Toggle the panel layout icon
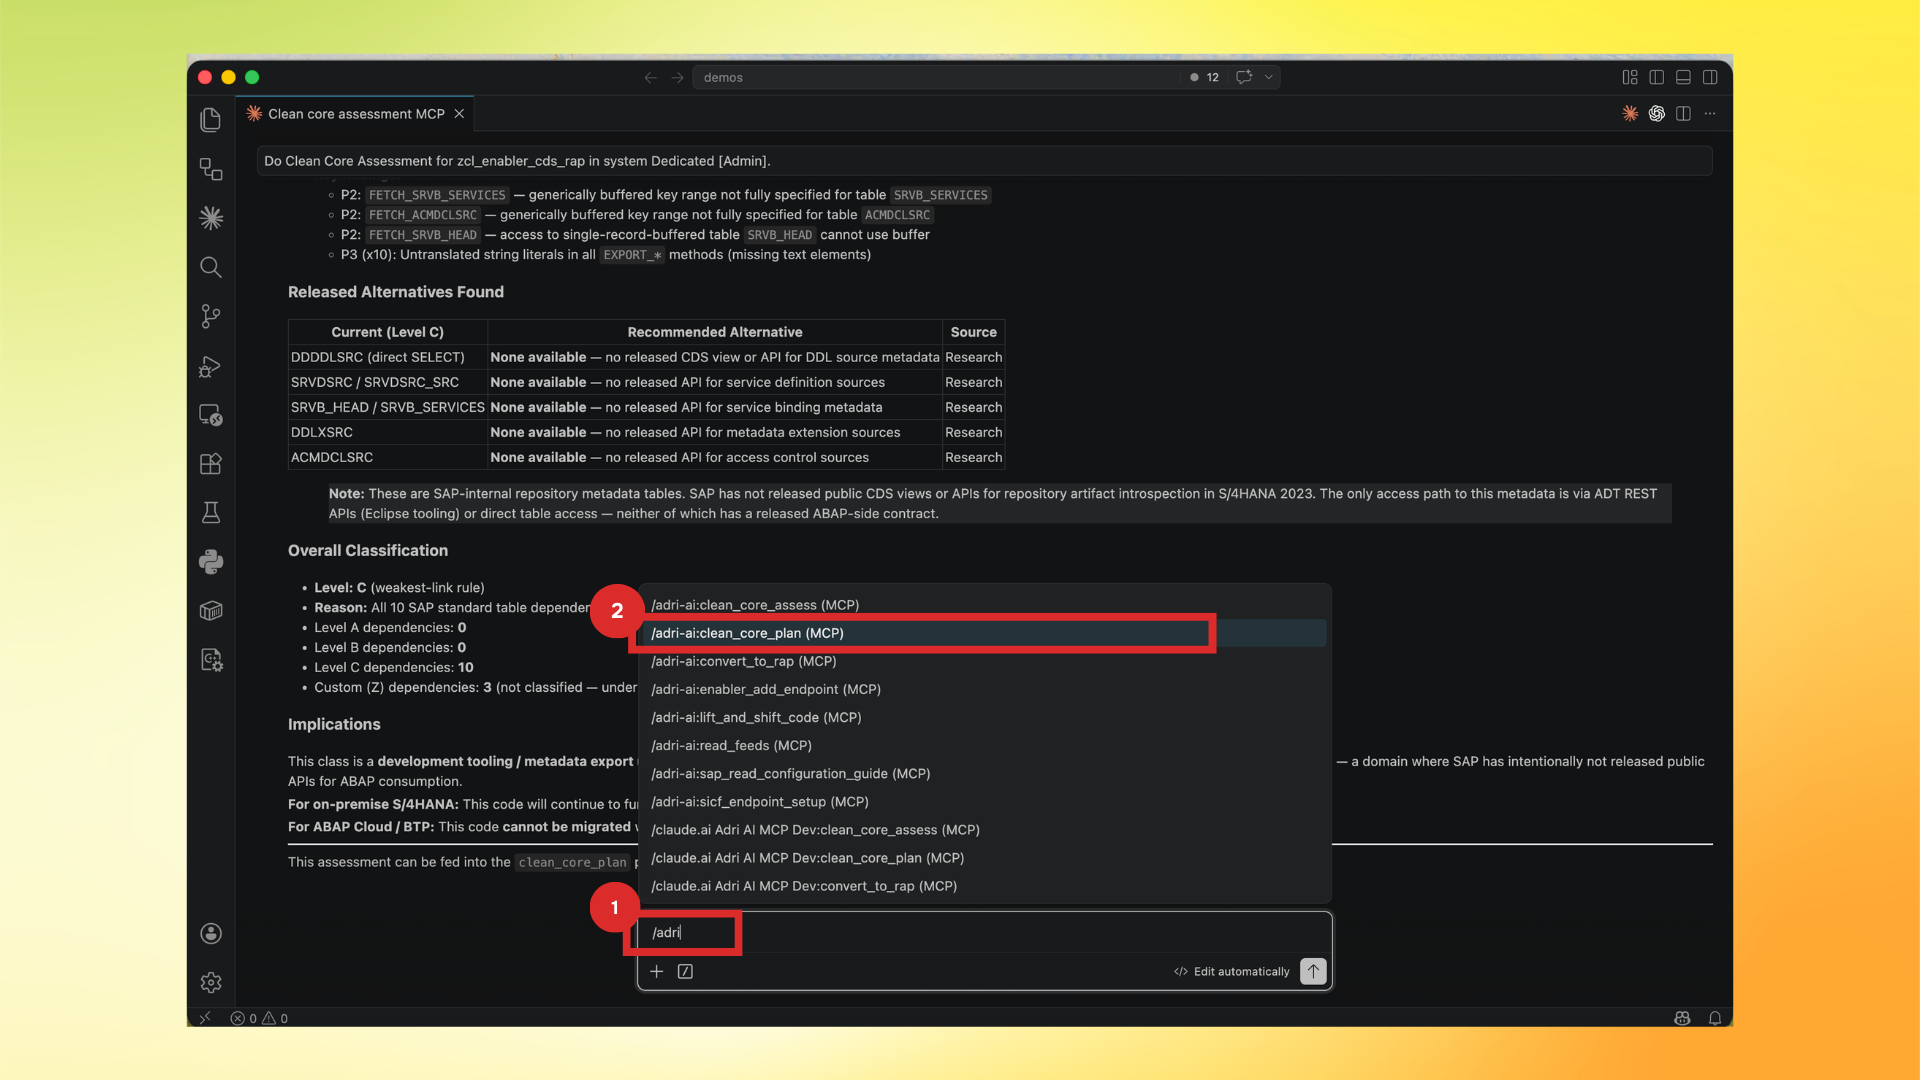This screenshot has width=1920, height=1080. pos(1683,77)
